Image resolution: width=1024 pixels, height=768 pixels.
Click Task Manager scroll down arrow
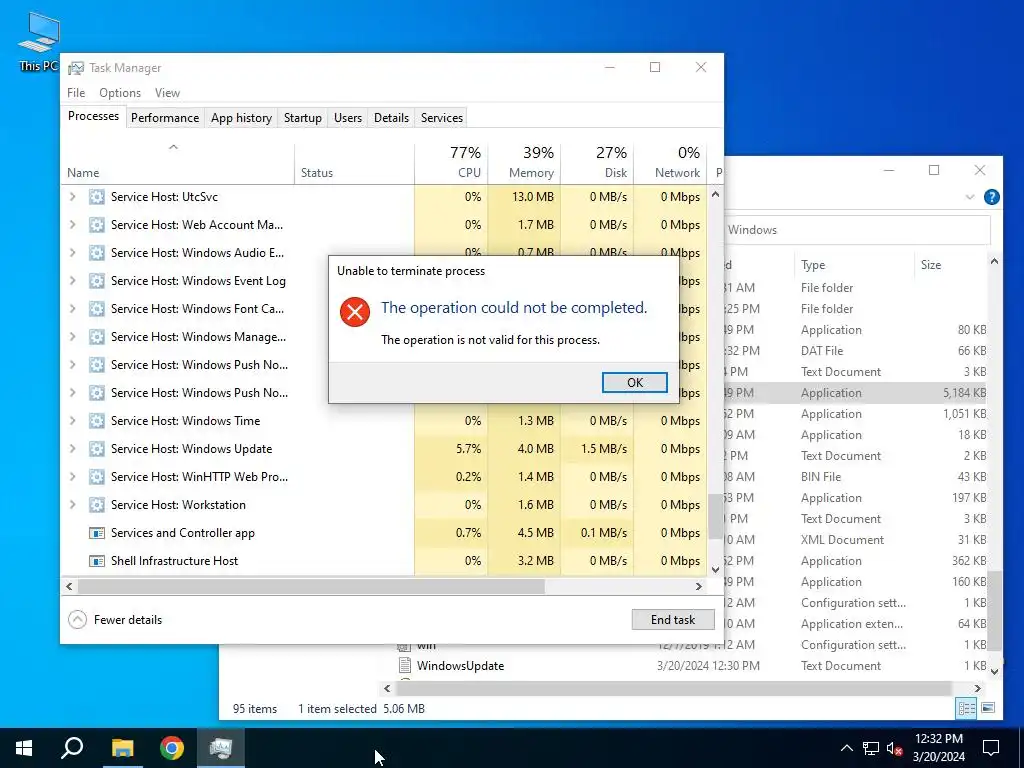pos(715,569)
